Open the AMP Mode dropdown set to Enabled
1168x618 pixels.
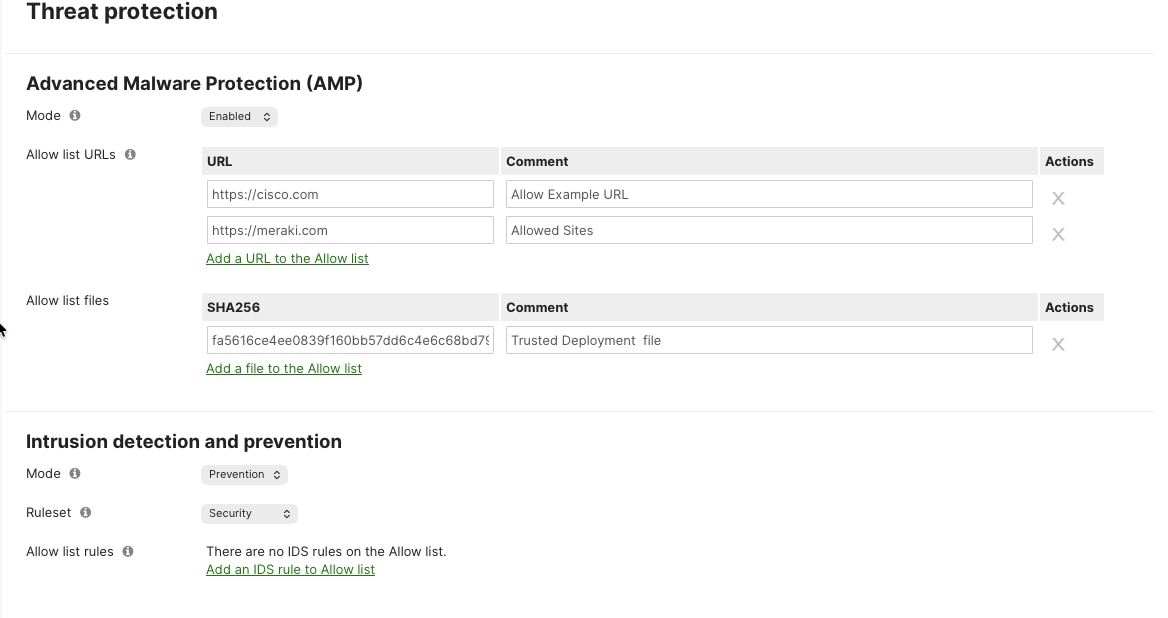(x=239, y=116)
